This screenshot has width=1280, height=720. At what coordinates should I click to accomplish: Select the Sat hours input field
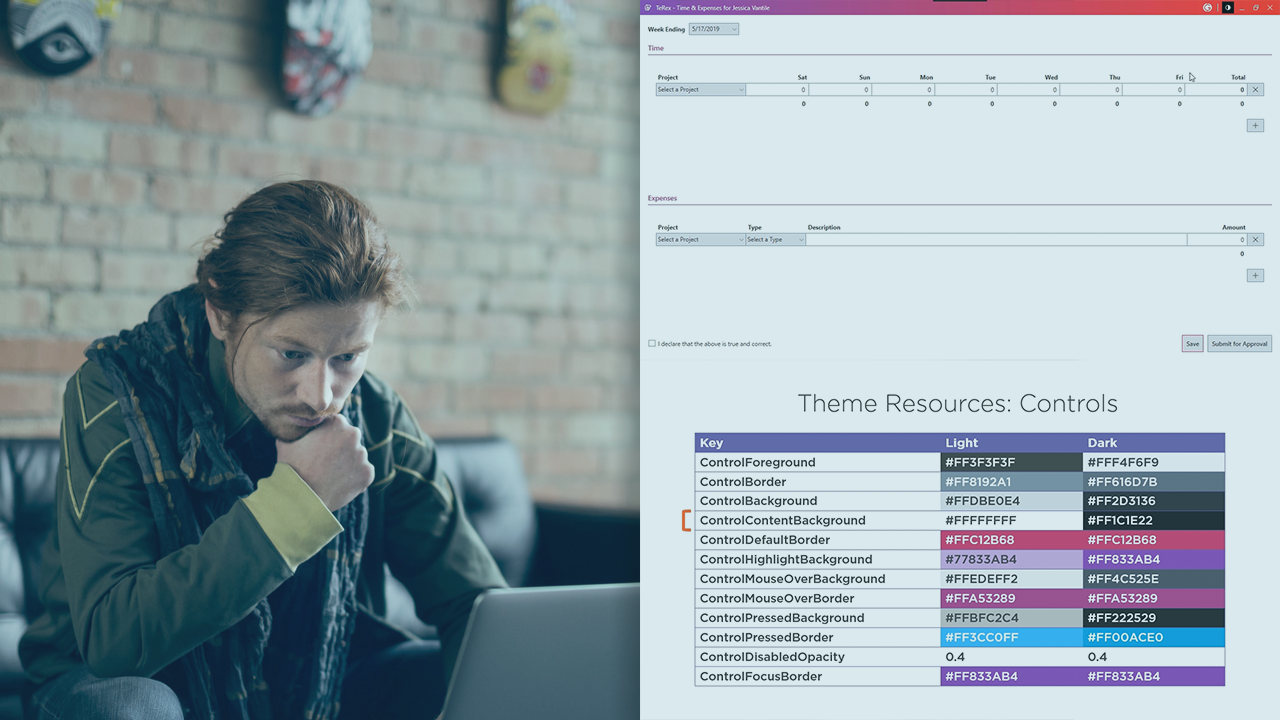tap(778, 90)
